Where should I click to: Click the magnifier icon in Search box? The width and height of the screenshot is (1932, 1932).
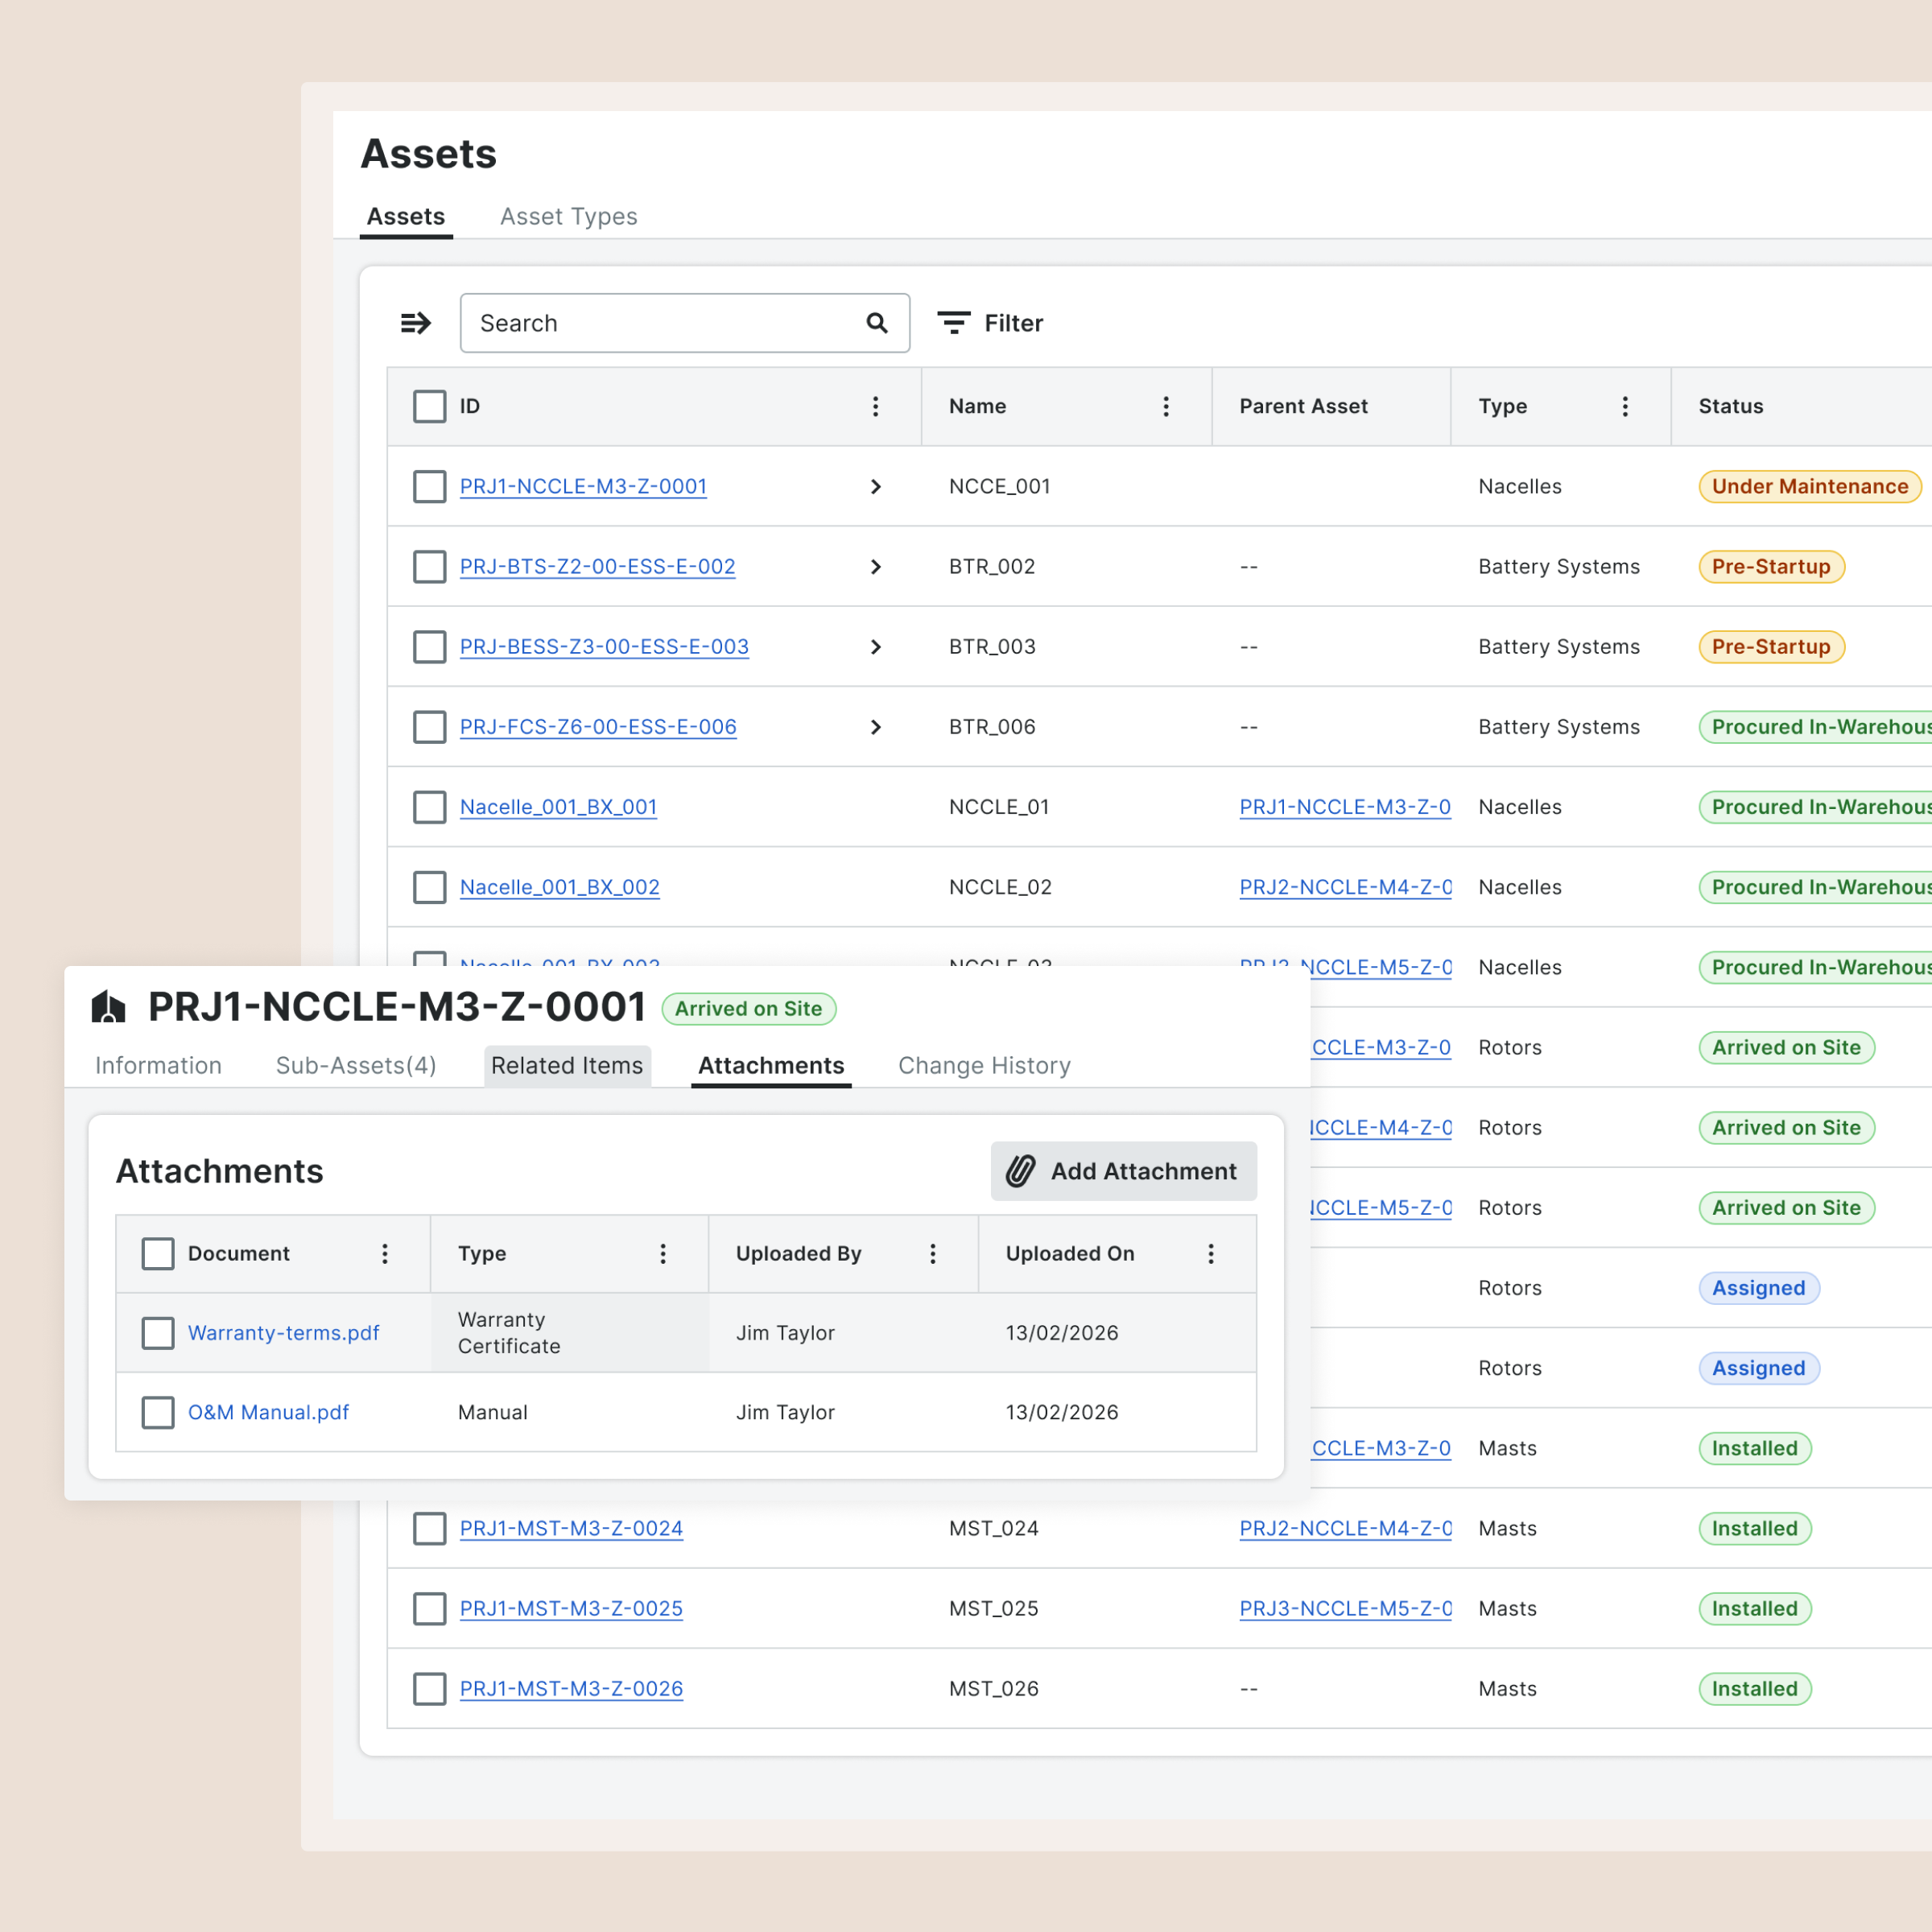tap(877, 323)
